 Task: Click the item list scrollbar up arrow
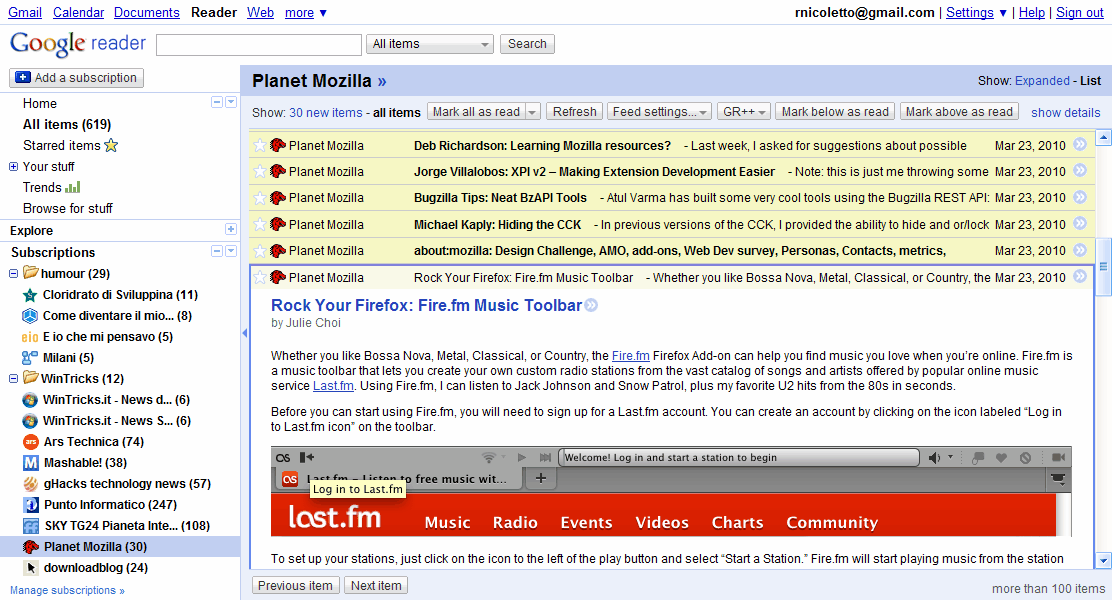click(x=1103, y=138)
